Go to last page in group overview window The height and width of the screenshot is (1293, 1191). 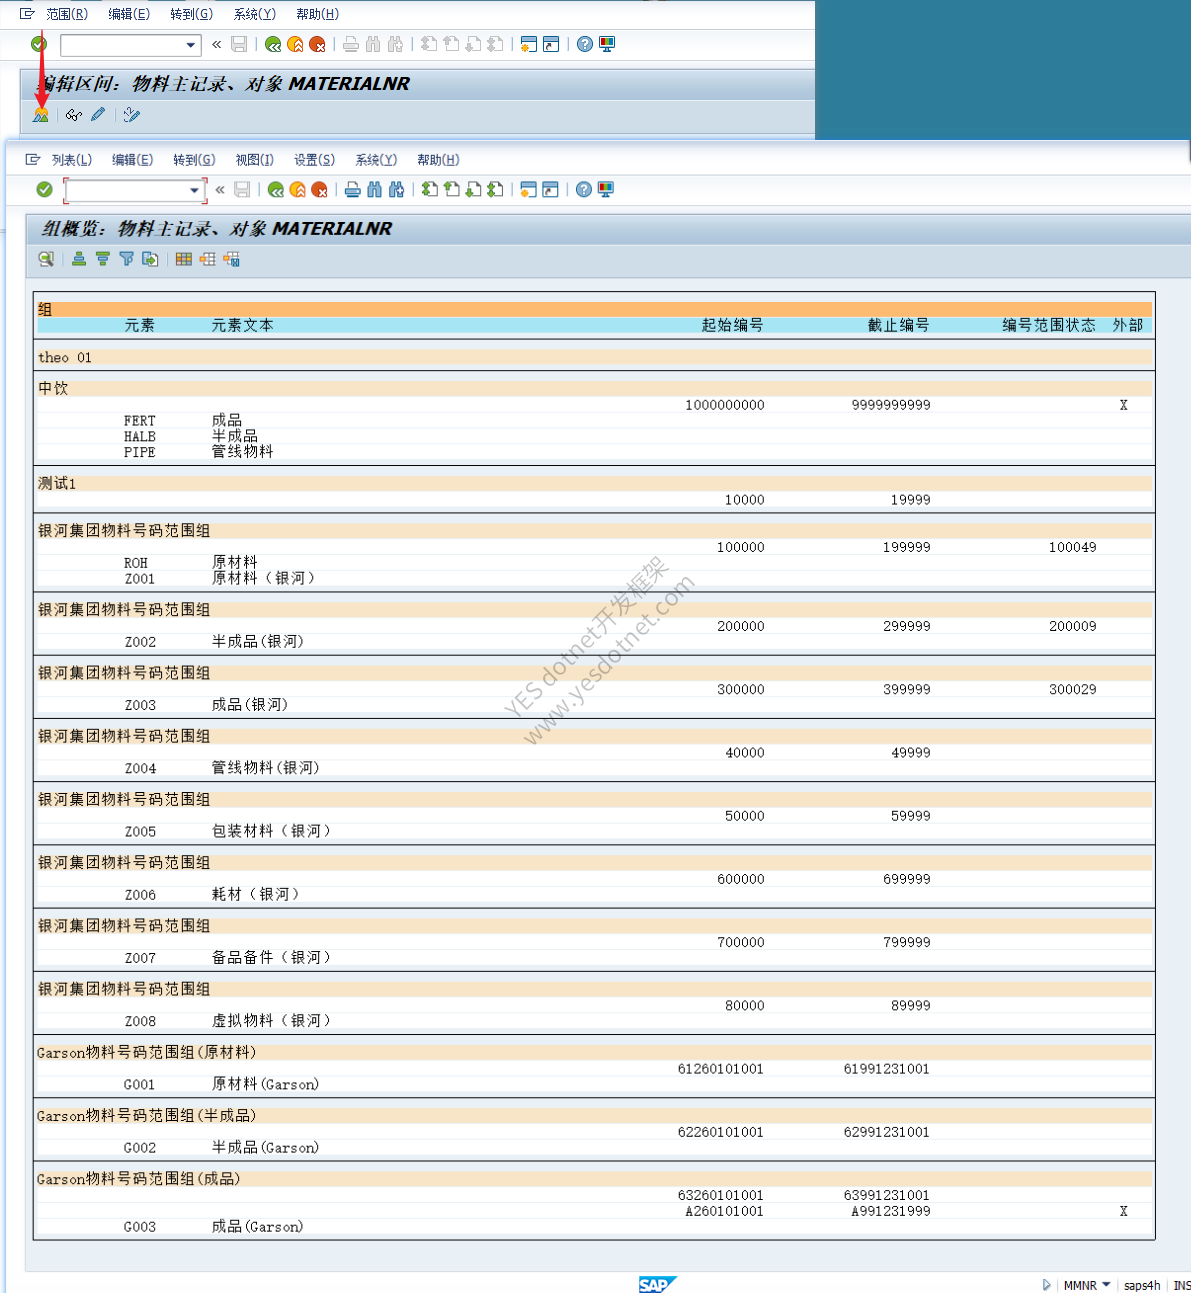coord(496,189)
